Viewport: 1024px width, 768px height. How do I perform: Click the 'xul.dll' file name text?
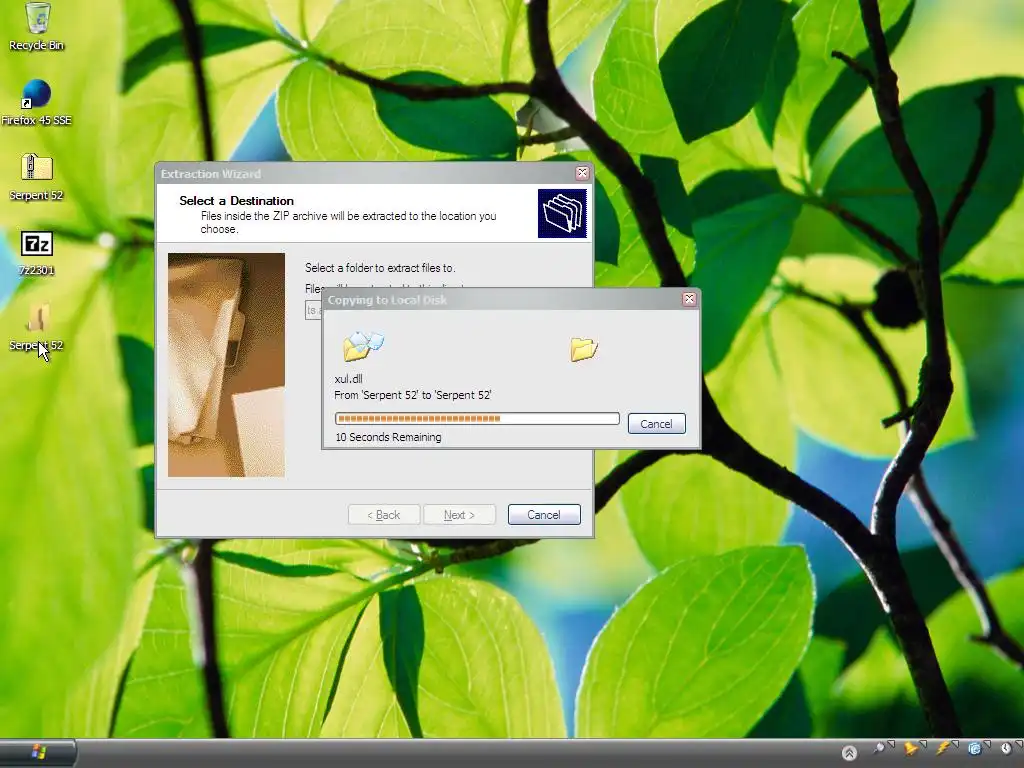(x=348, y=379)
